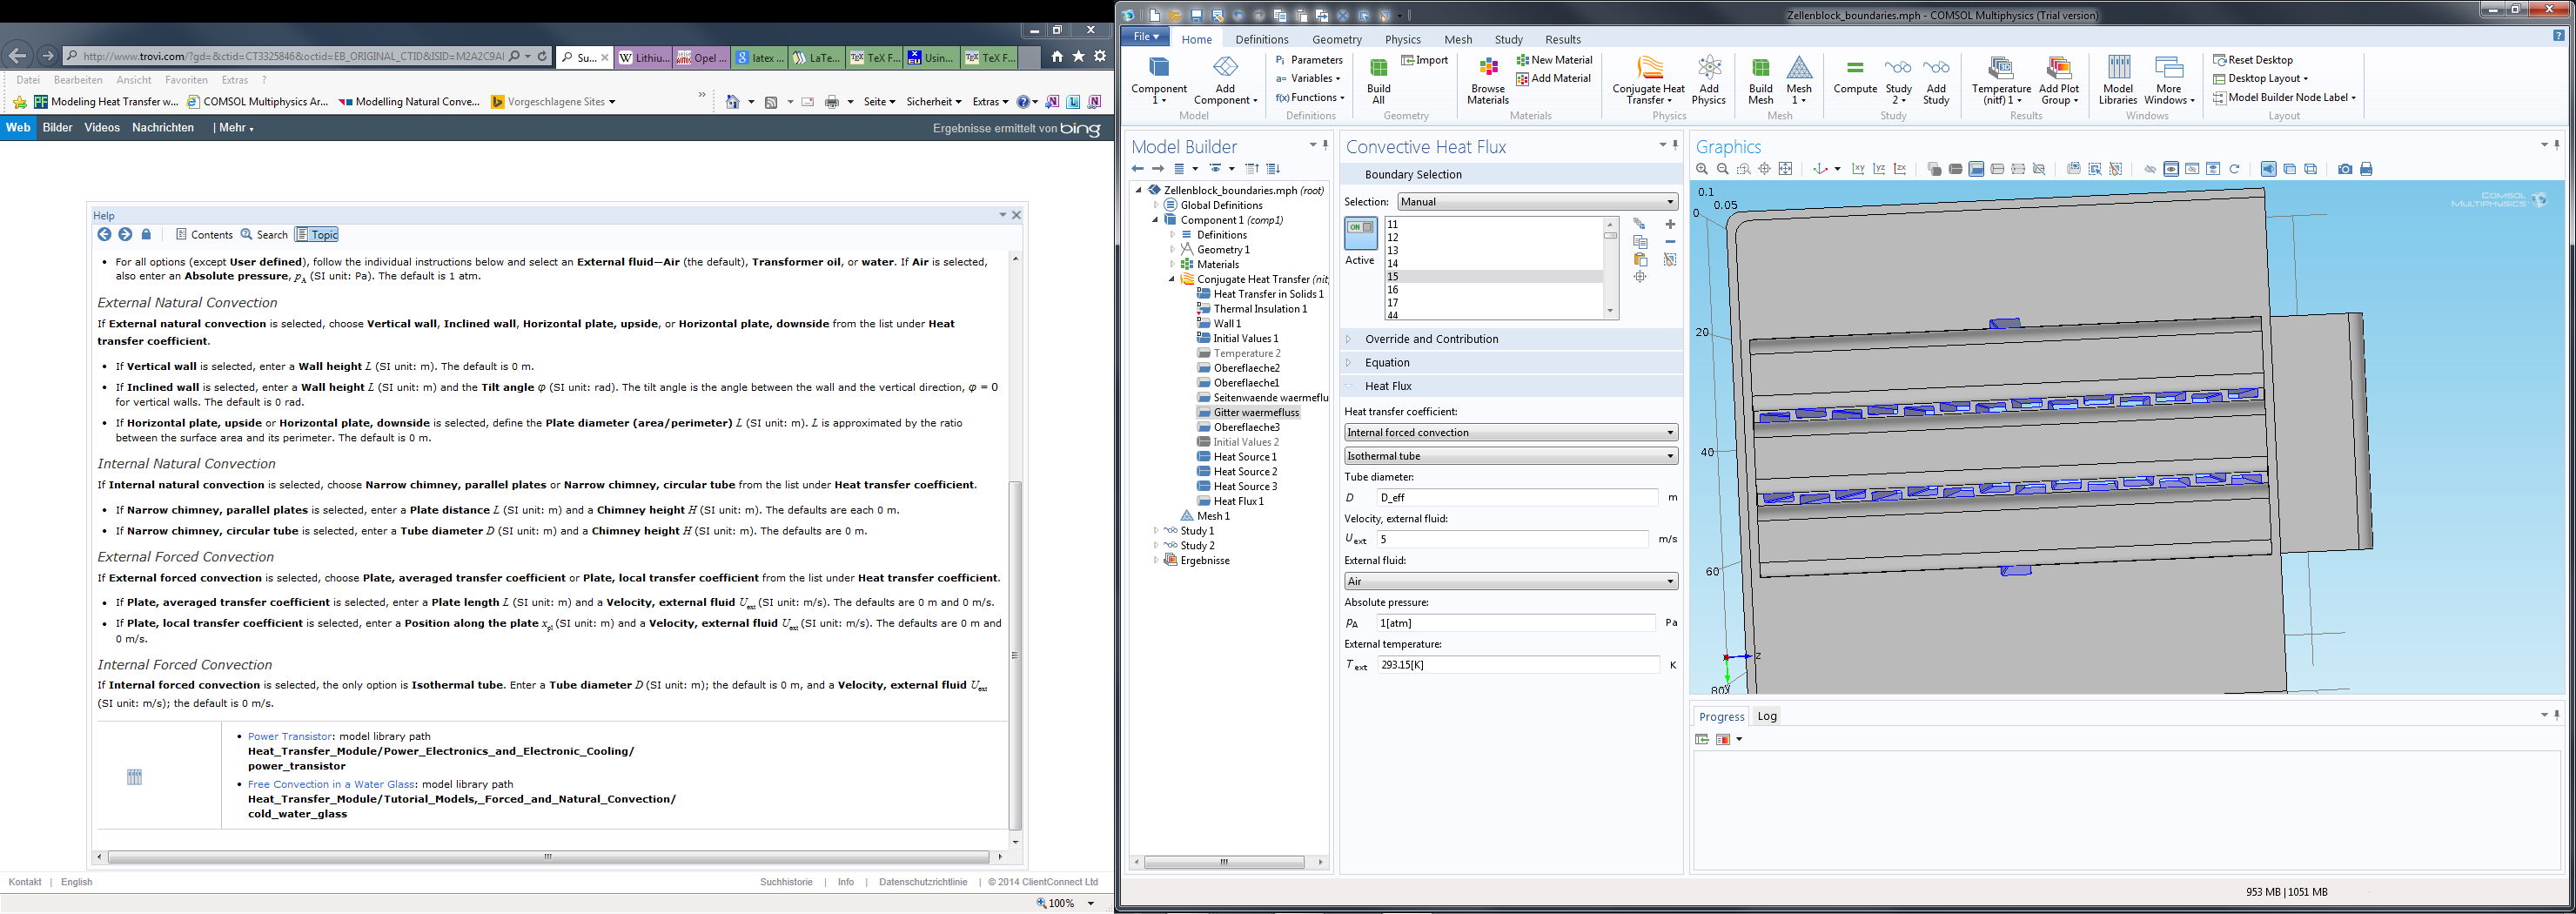Expand the Study 1 tree node
The height and width of the screenshot is (914, 2576).
point(1156,531)
